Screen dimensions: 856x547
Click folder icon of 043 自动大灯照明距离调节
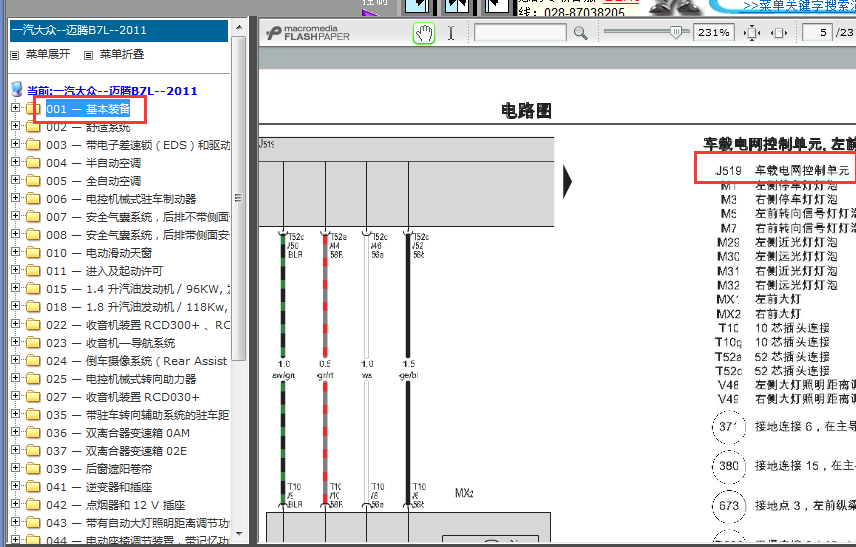[33, 523]
